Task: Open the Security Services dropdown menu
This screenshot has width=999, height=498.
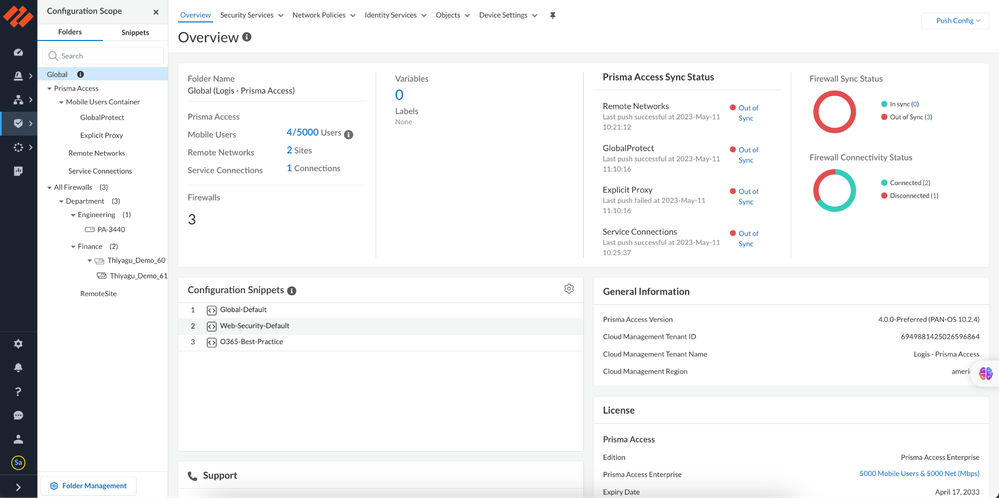Action: coord(251,16)
